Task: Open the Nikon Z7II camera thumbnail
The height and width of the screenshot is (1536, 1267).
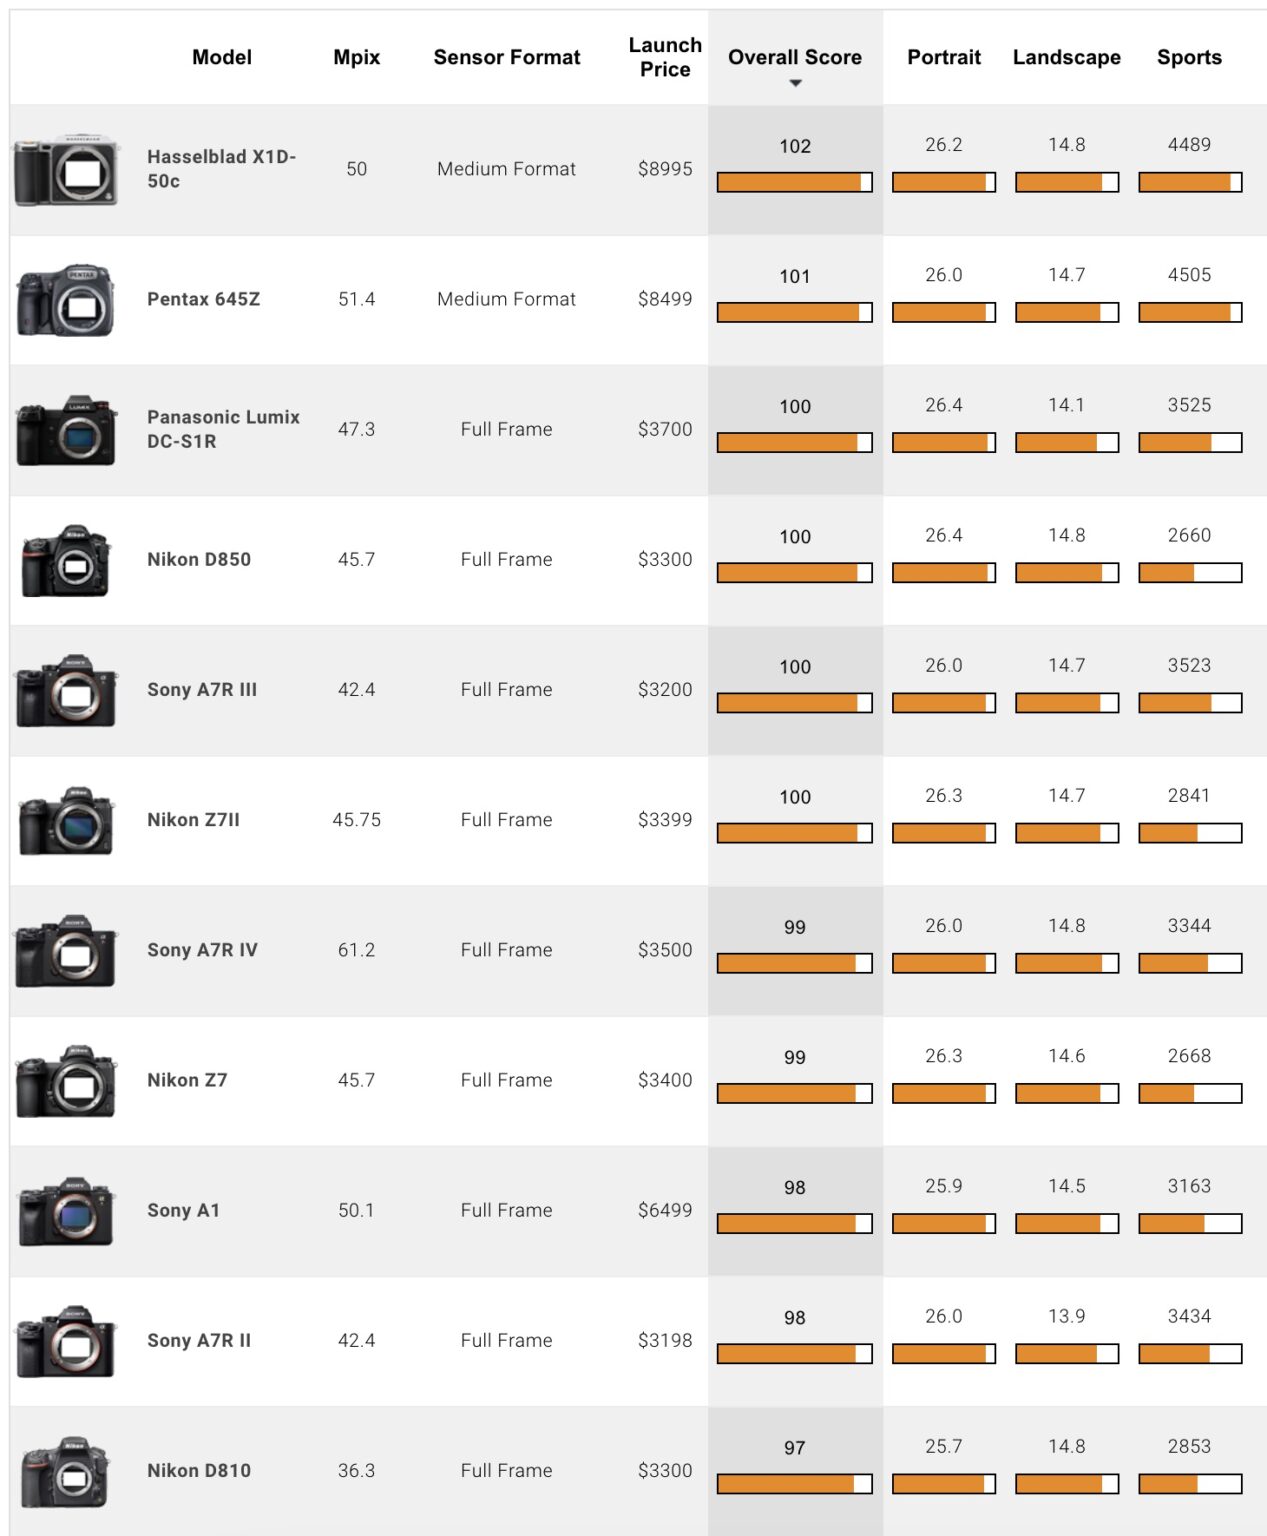Action: tap(66, 821)
